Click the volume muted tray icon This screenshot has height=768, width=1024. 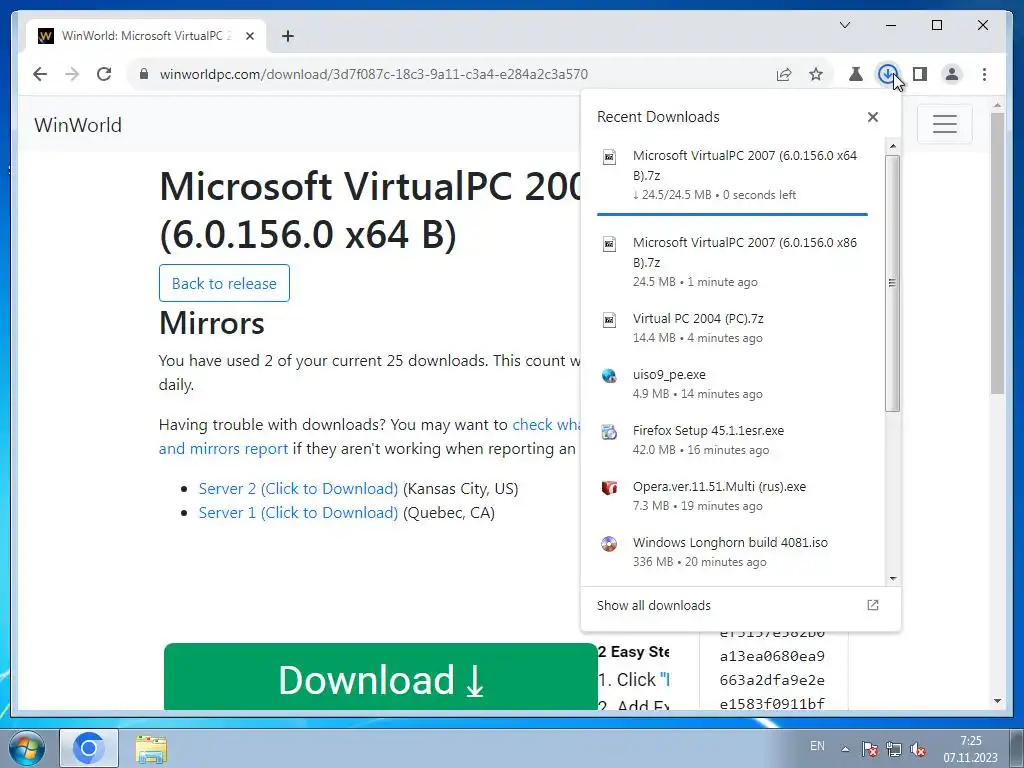(x=918, y=749)
